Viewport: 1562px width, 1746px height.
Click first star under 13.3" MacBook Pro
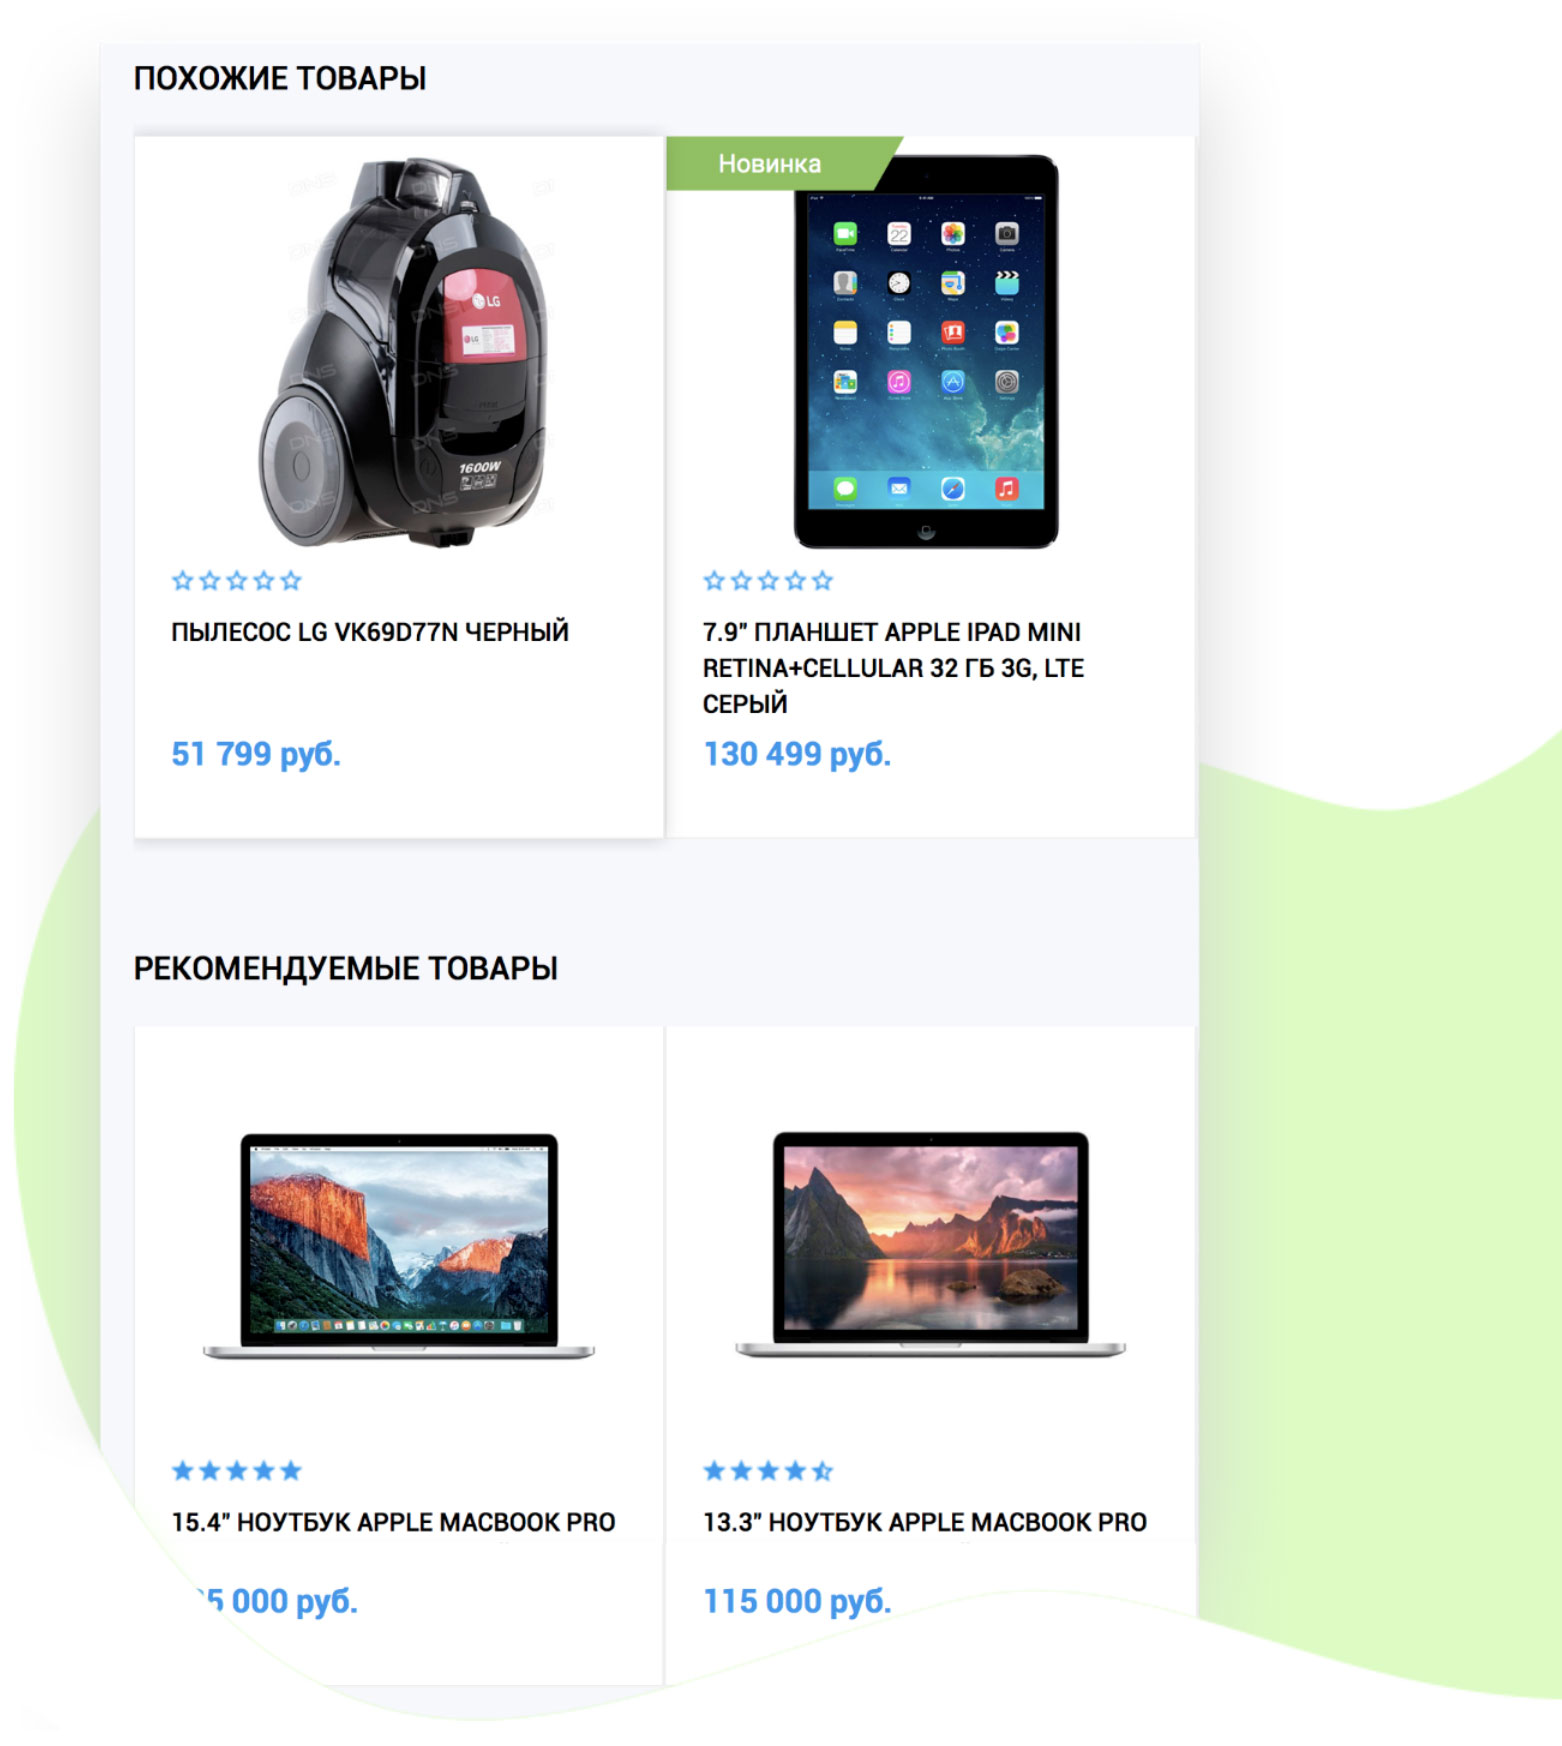[x=714, y=1470]
